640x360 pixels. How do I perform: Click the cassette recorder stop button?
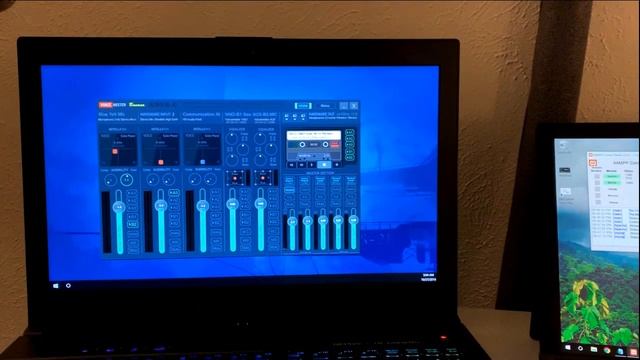coord(324,165)
